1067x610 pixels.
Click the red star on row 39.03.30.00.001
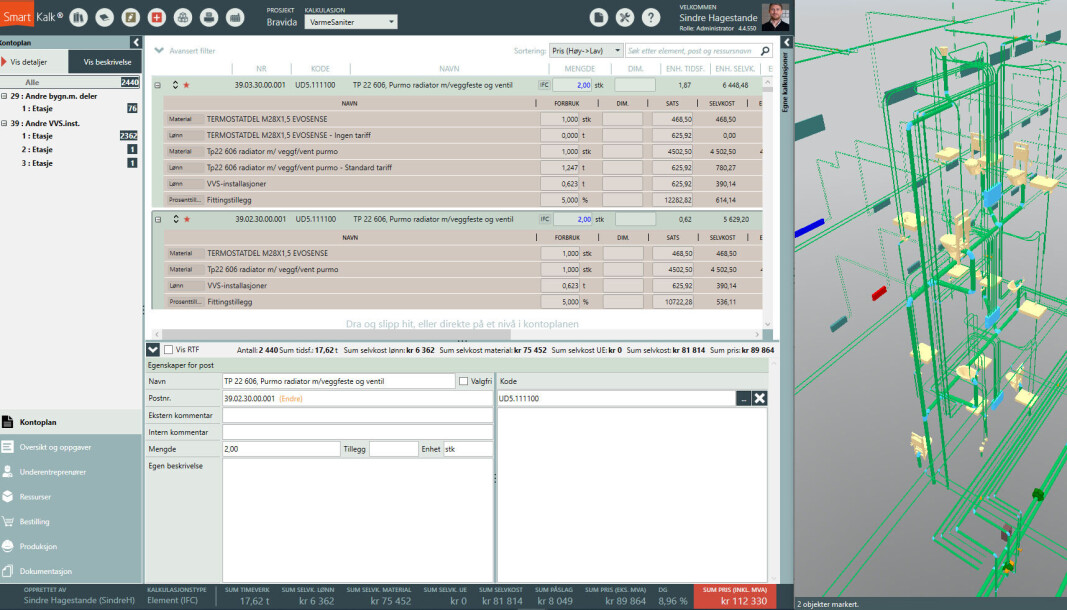[186, 85]
